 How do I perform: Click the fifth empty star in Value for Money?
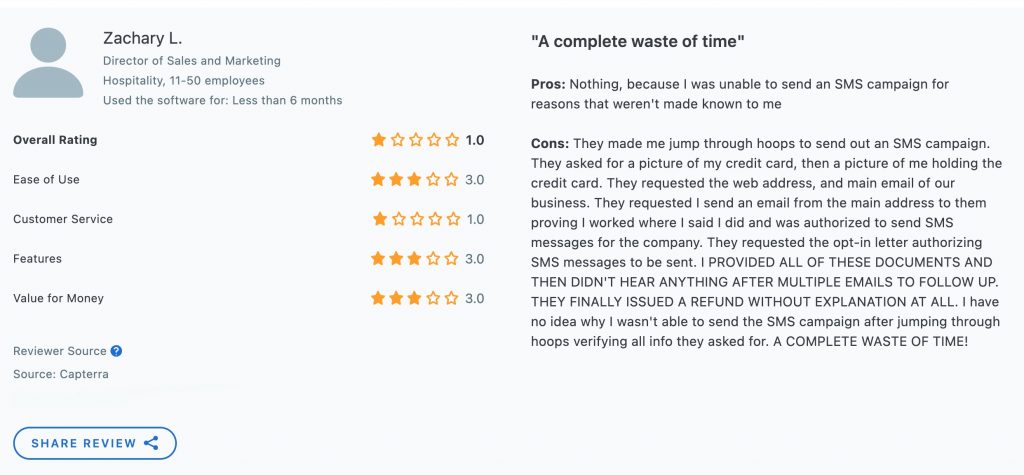451,299
